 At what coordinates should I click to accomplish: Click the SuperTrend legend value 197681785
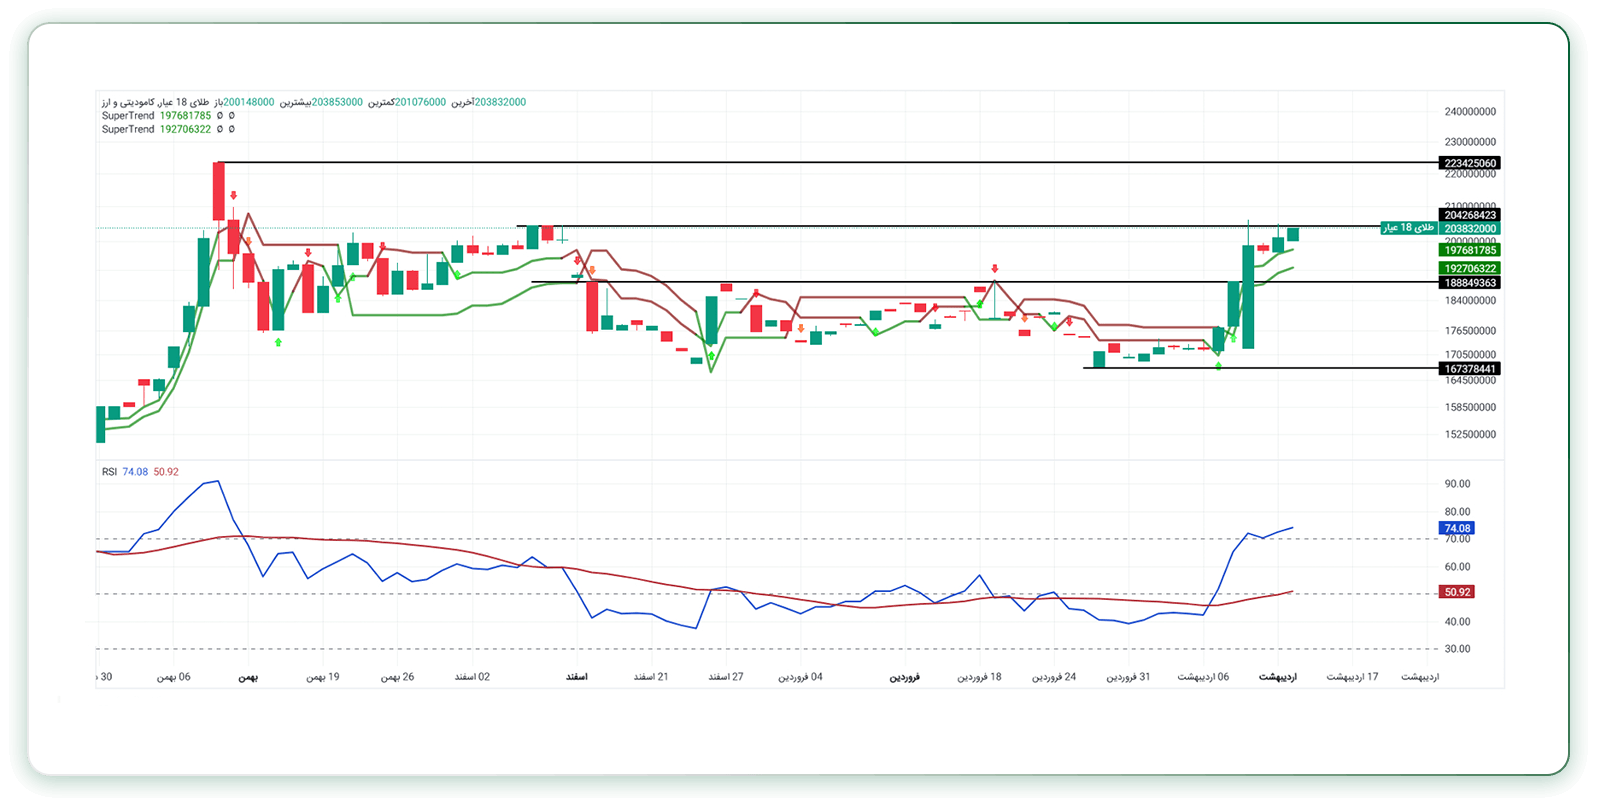pos(186,116)
